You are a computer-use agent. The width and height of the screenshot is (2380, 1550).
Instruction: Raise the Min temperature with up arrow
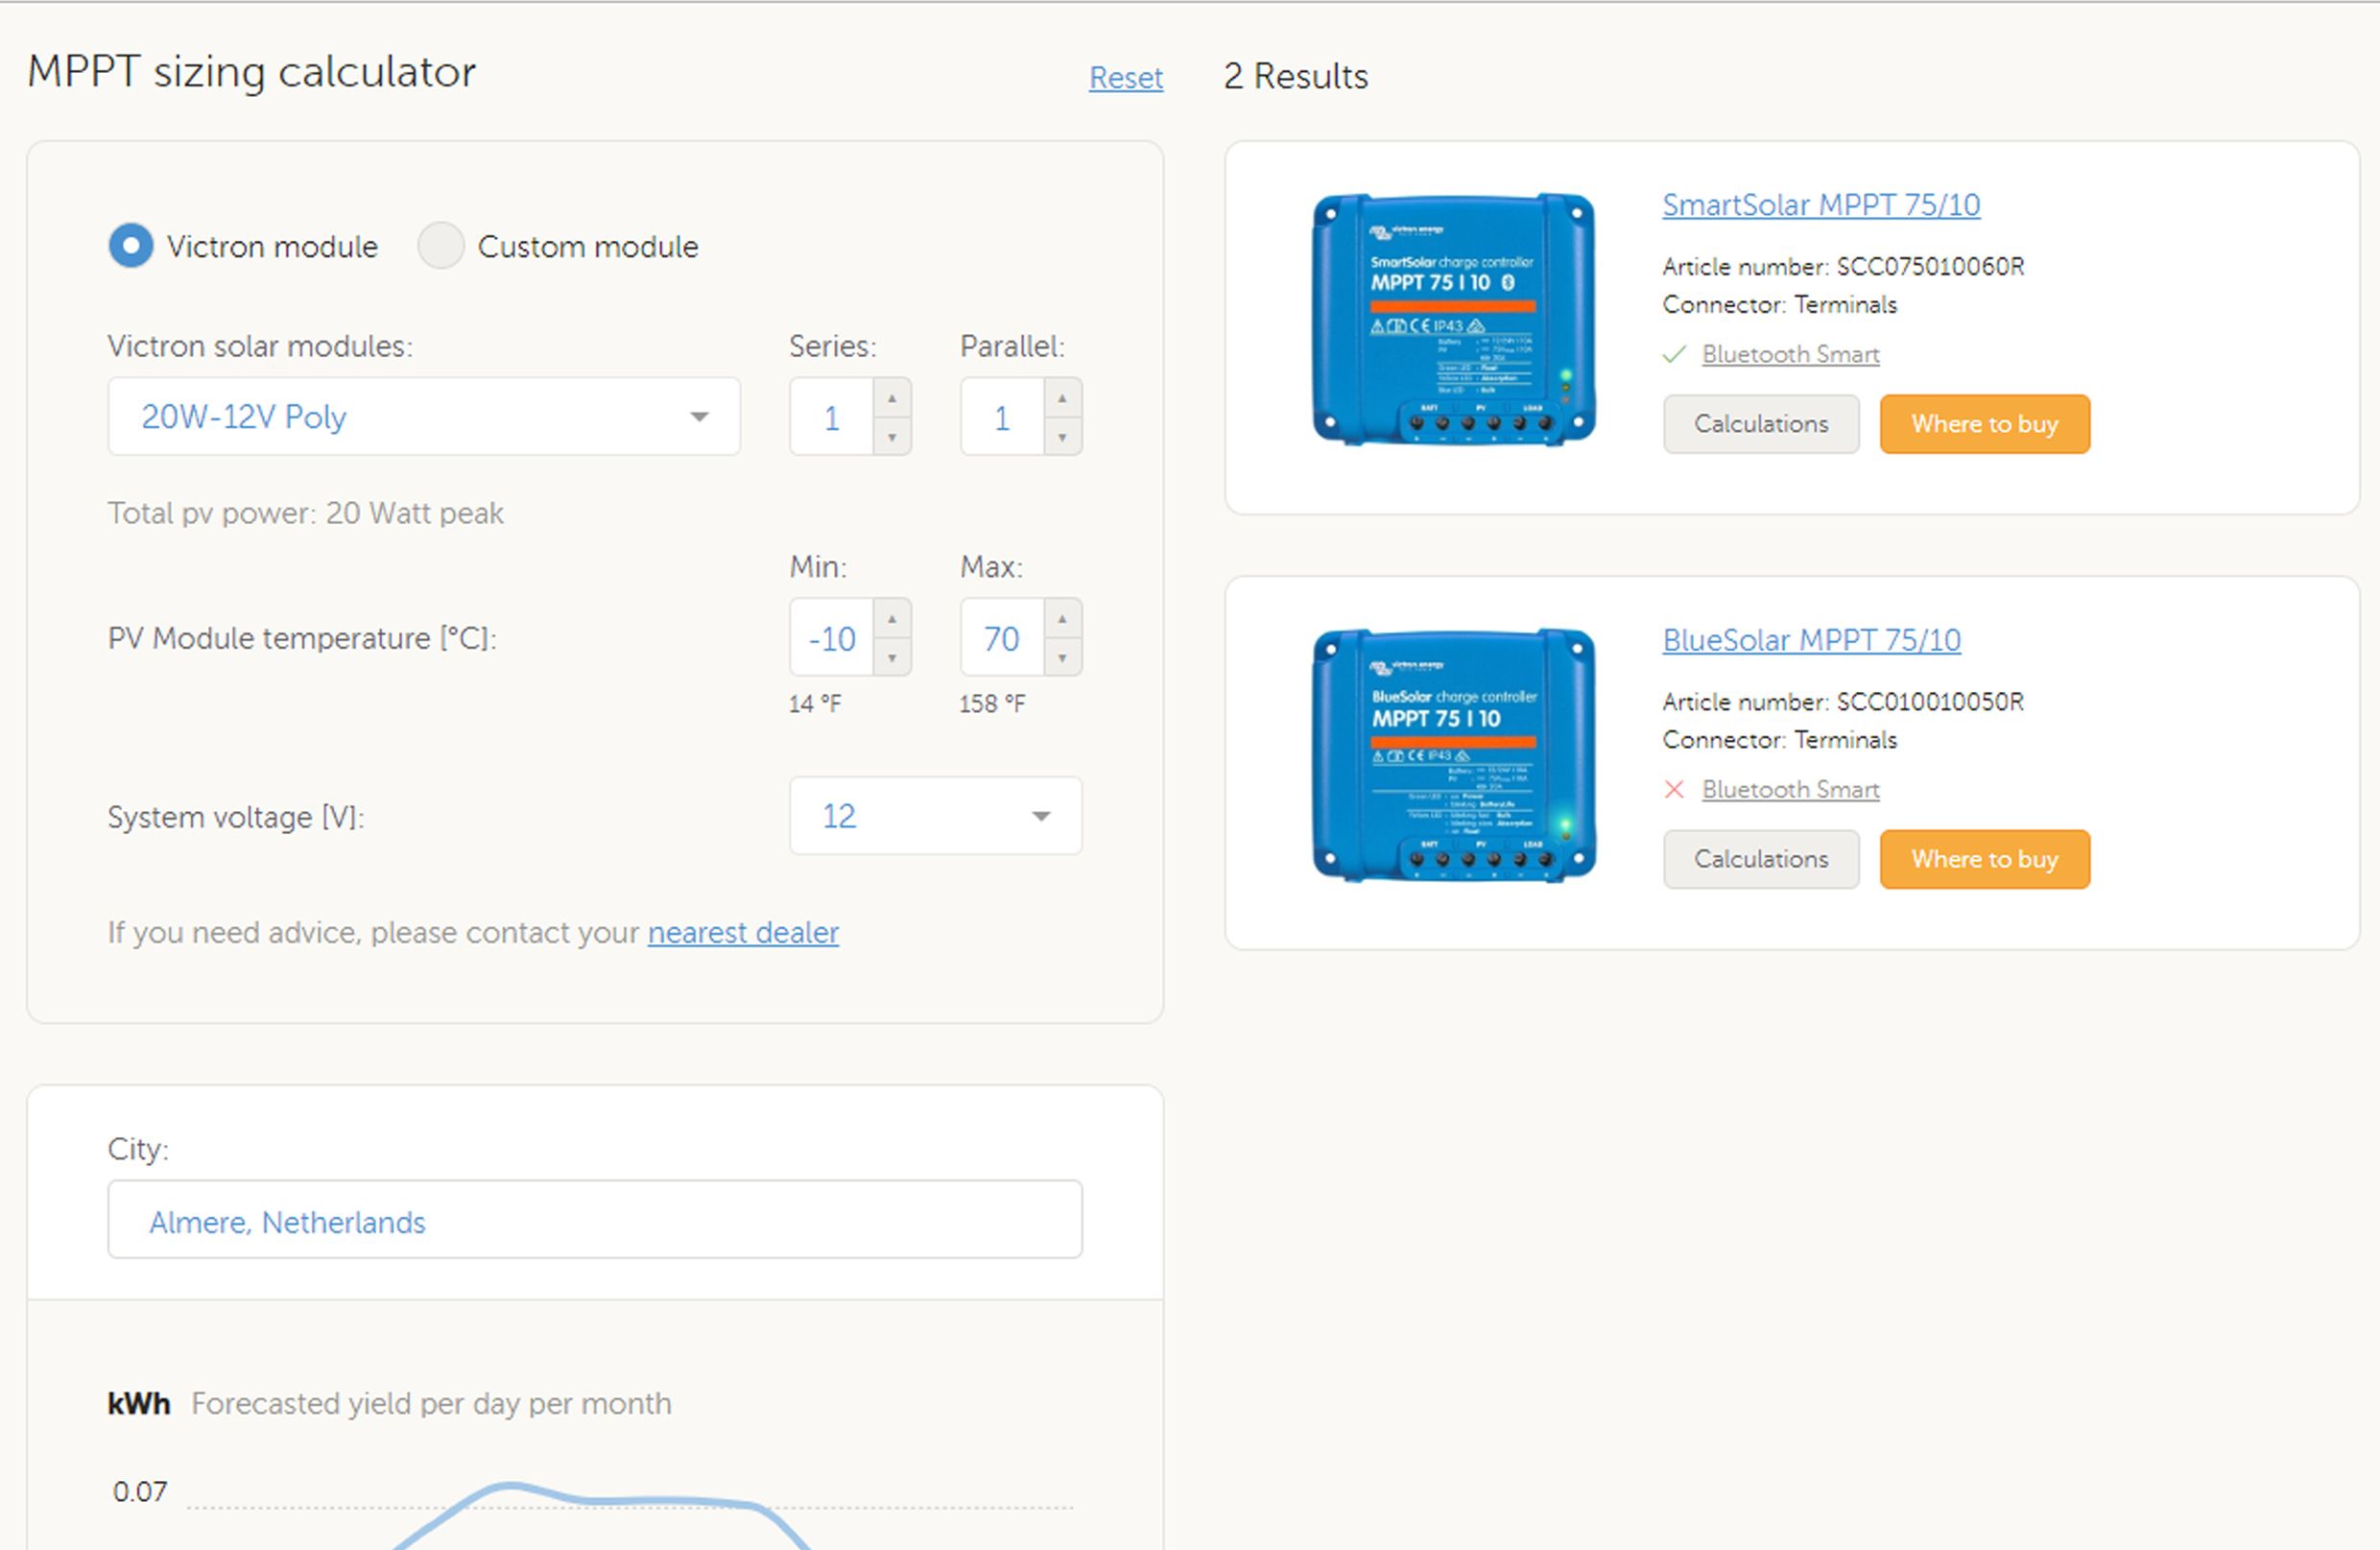[x=892, y=619]
